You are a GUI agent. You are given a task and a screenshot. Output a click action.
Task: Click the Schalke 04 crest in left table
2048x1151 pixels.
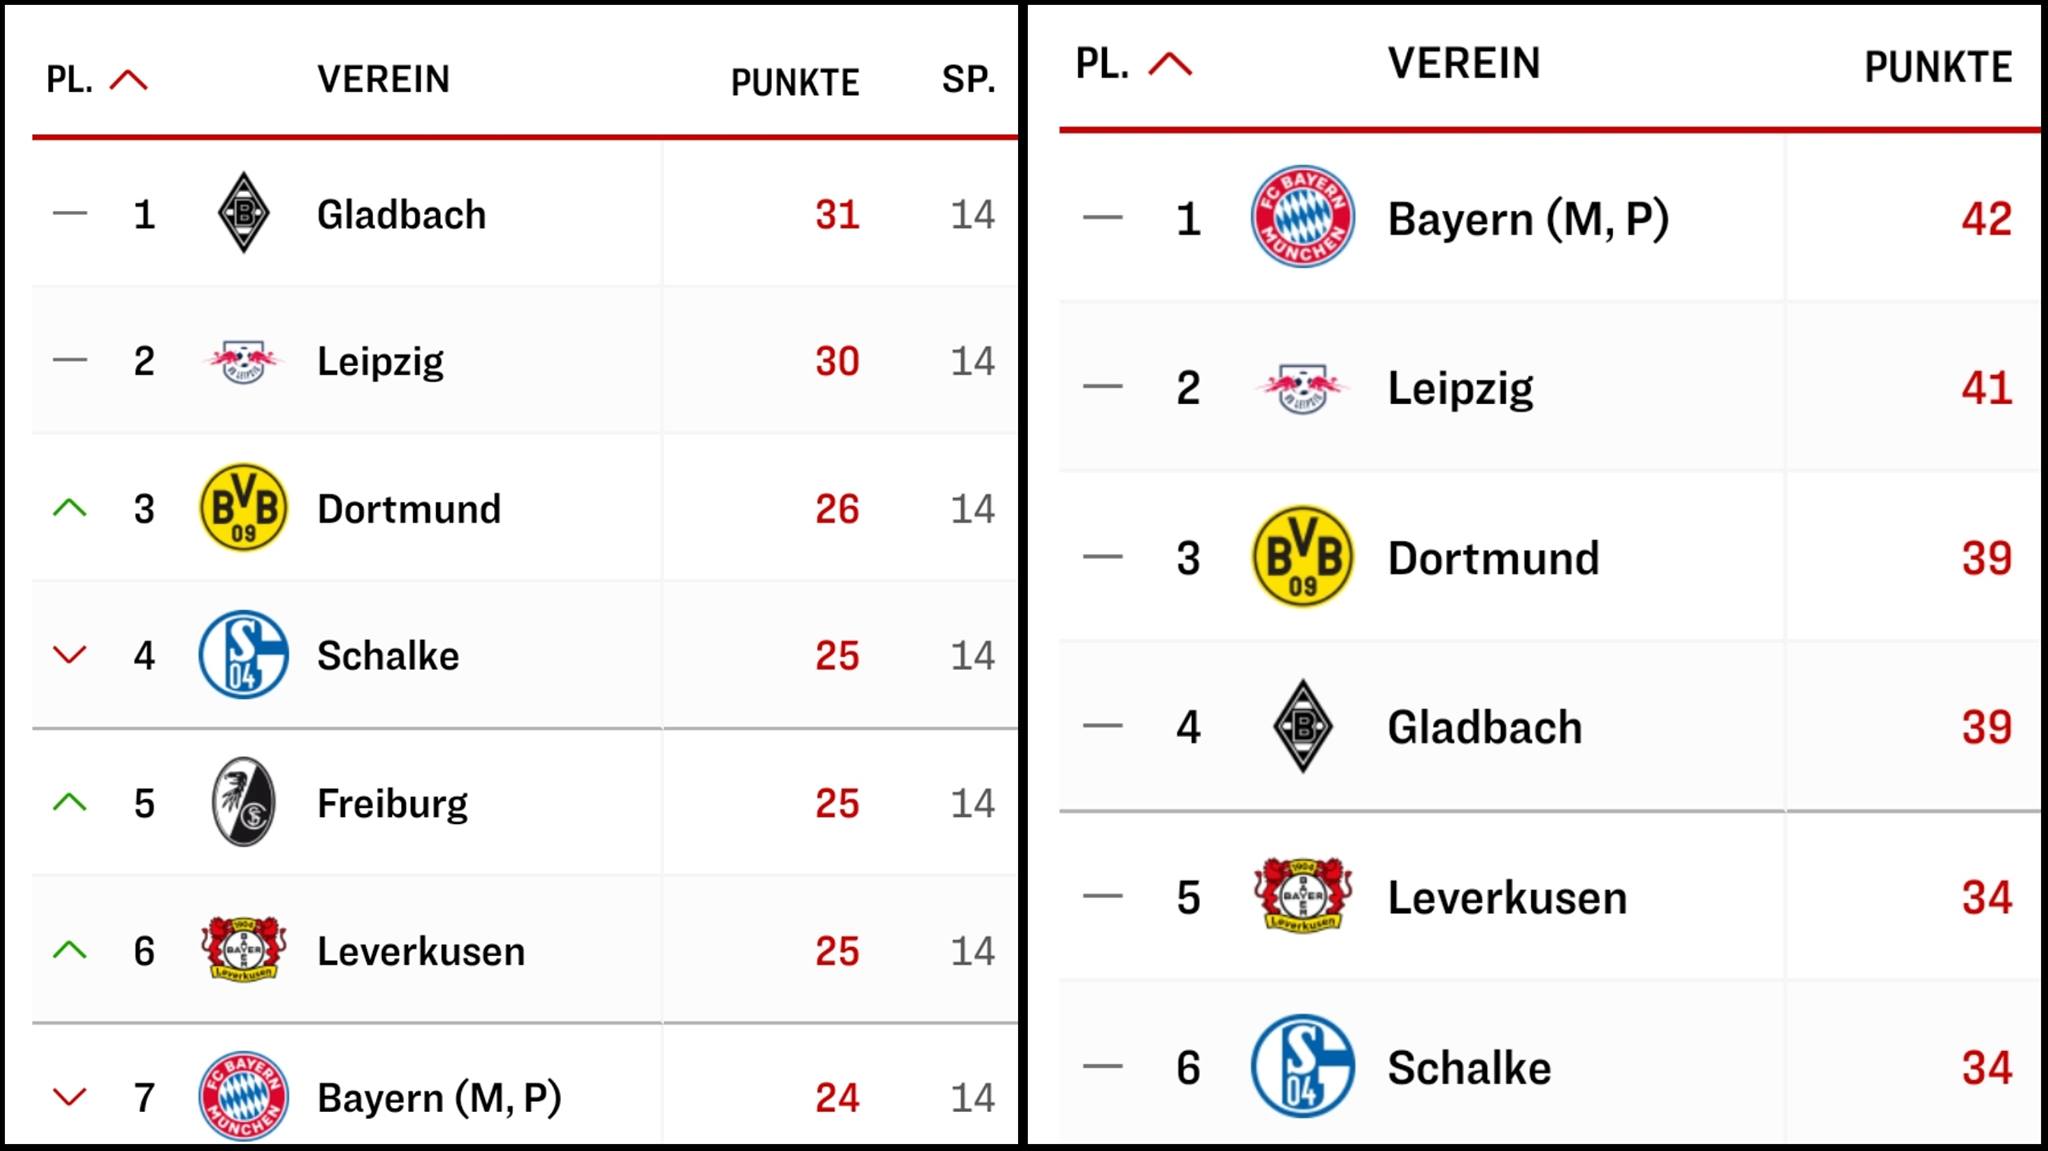coord(243,655)
